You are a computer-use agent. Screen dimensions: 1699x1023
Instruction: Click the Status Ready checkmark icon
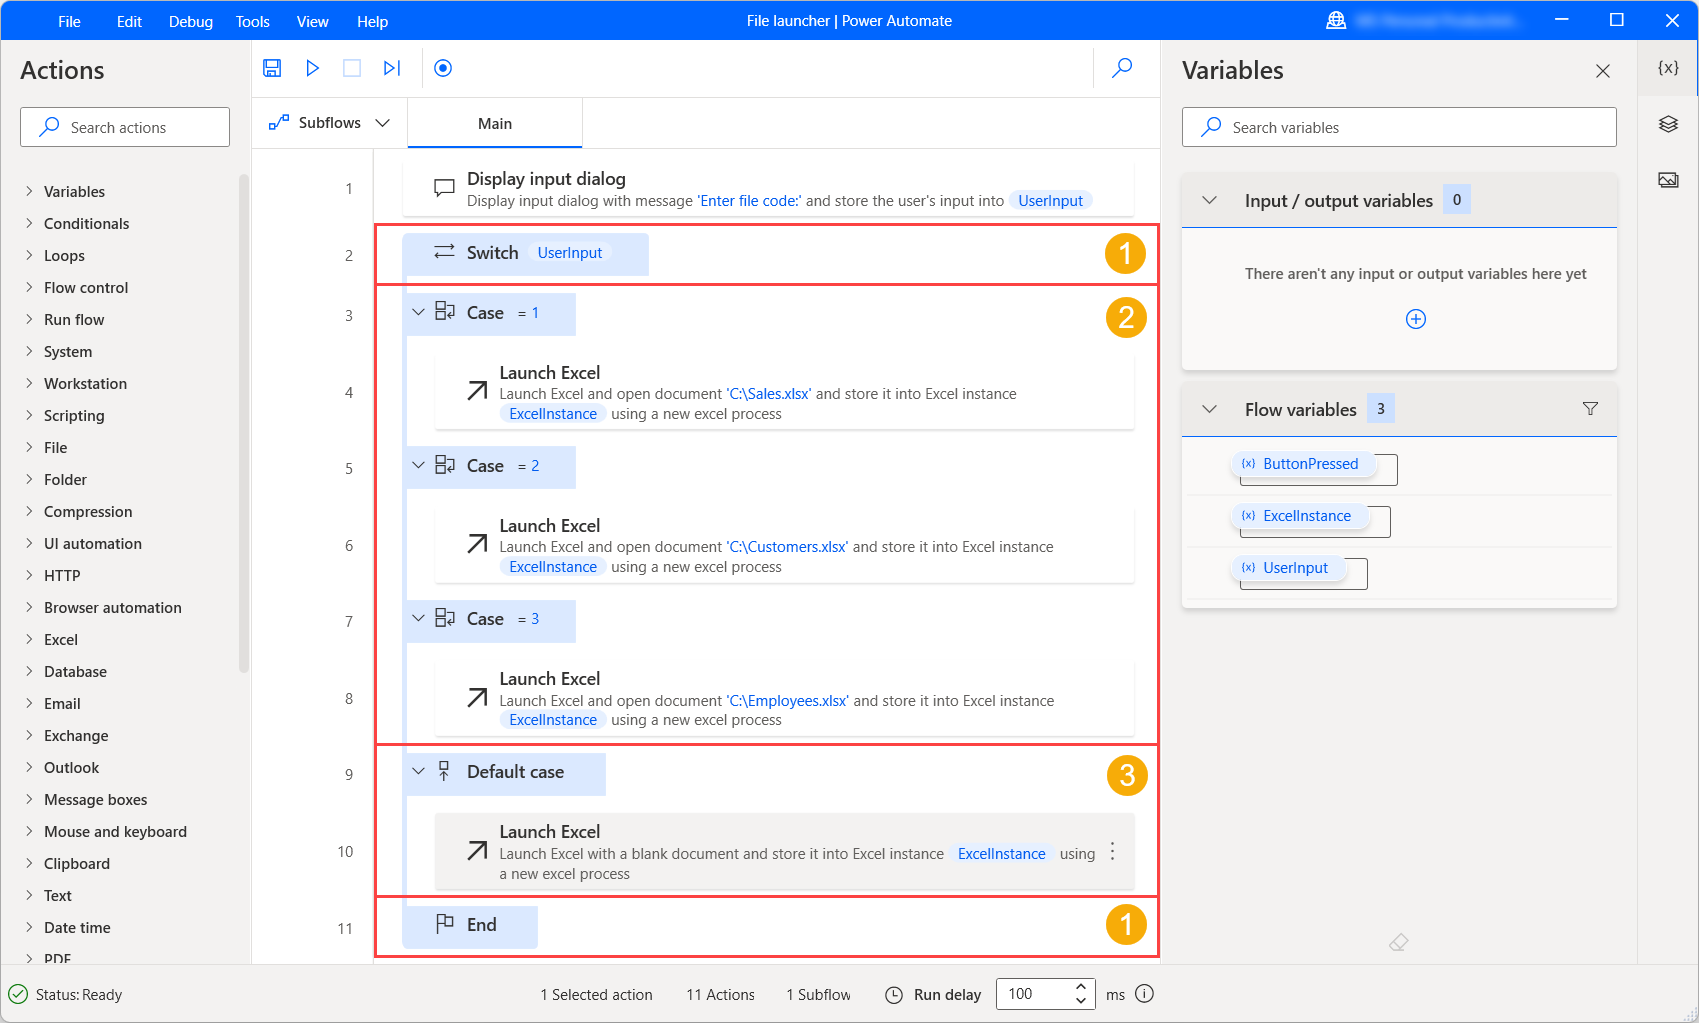coord(18,994)
